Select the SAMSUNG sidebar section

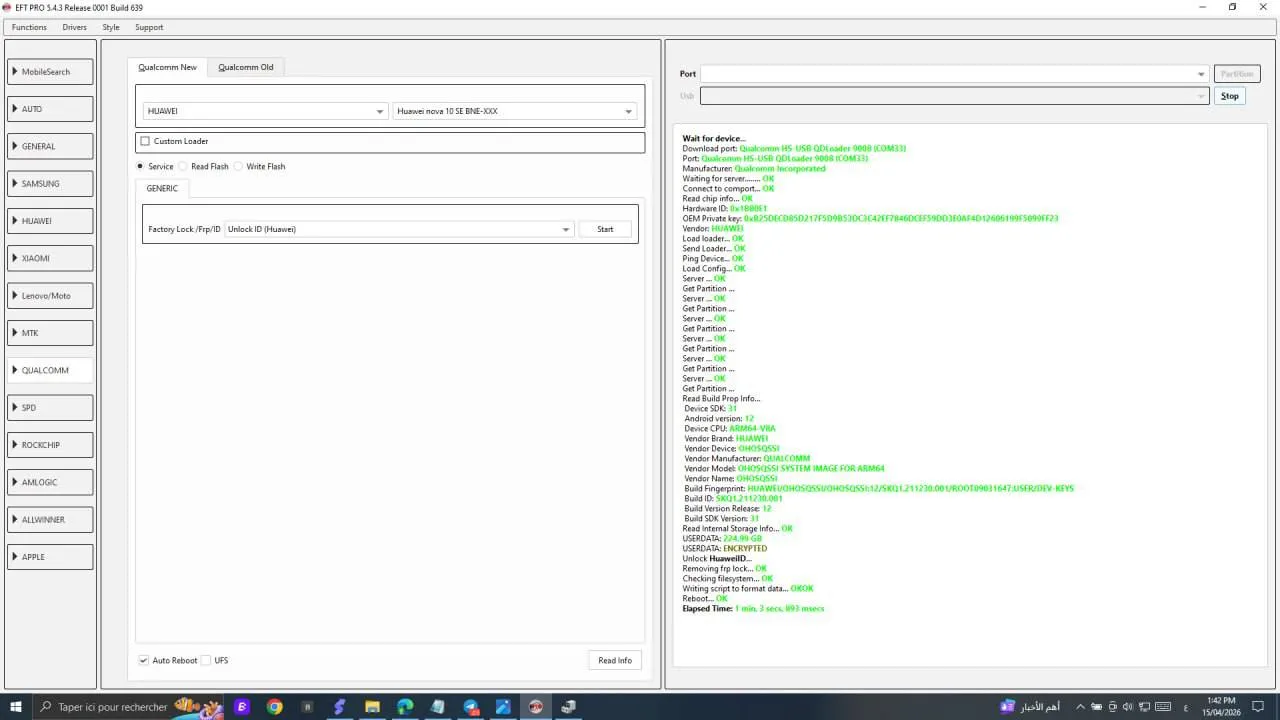[x=50, y=184]
